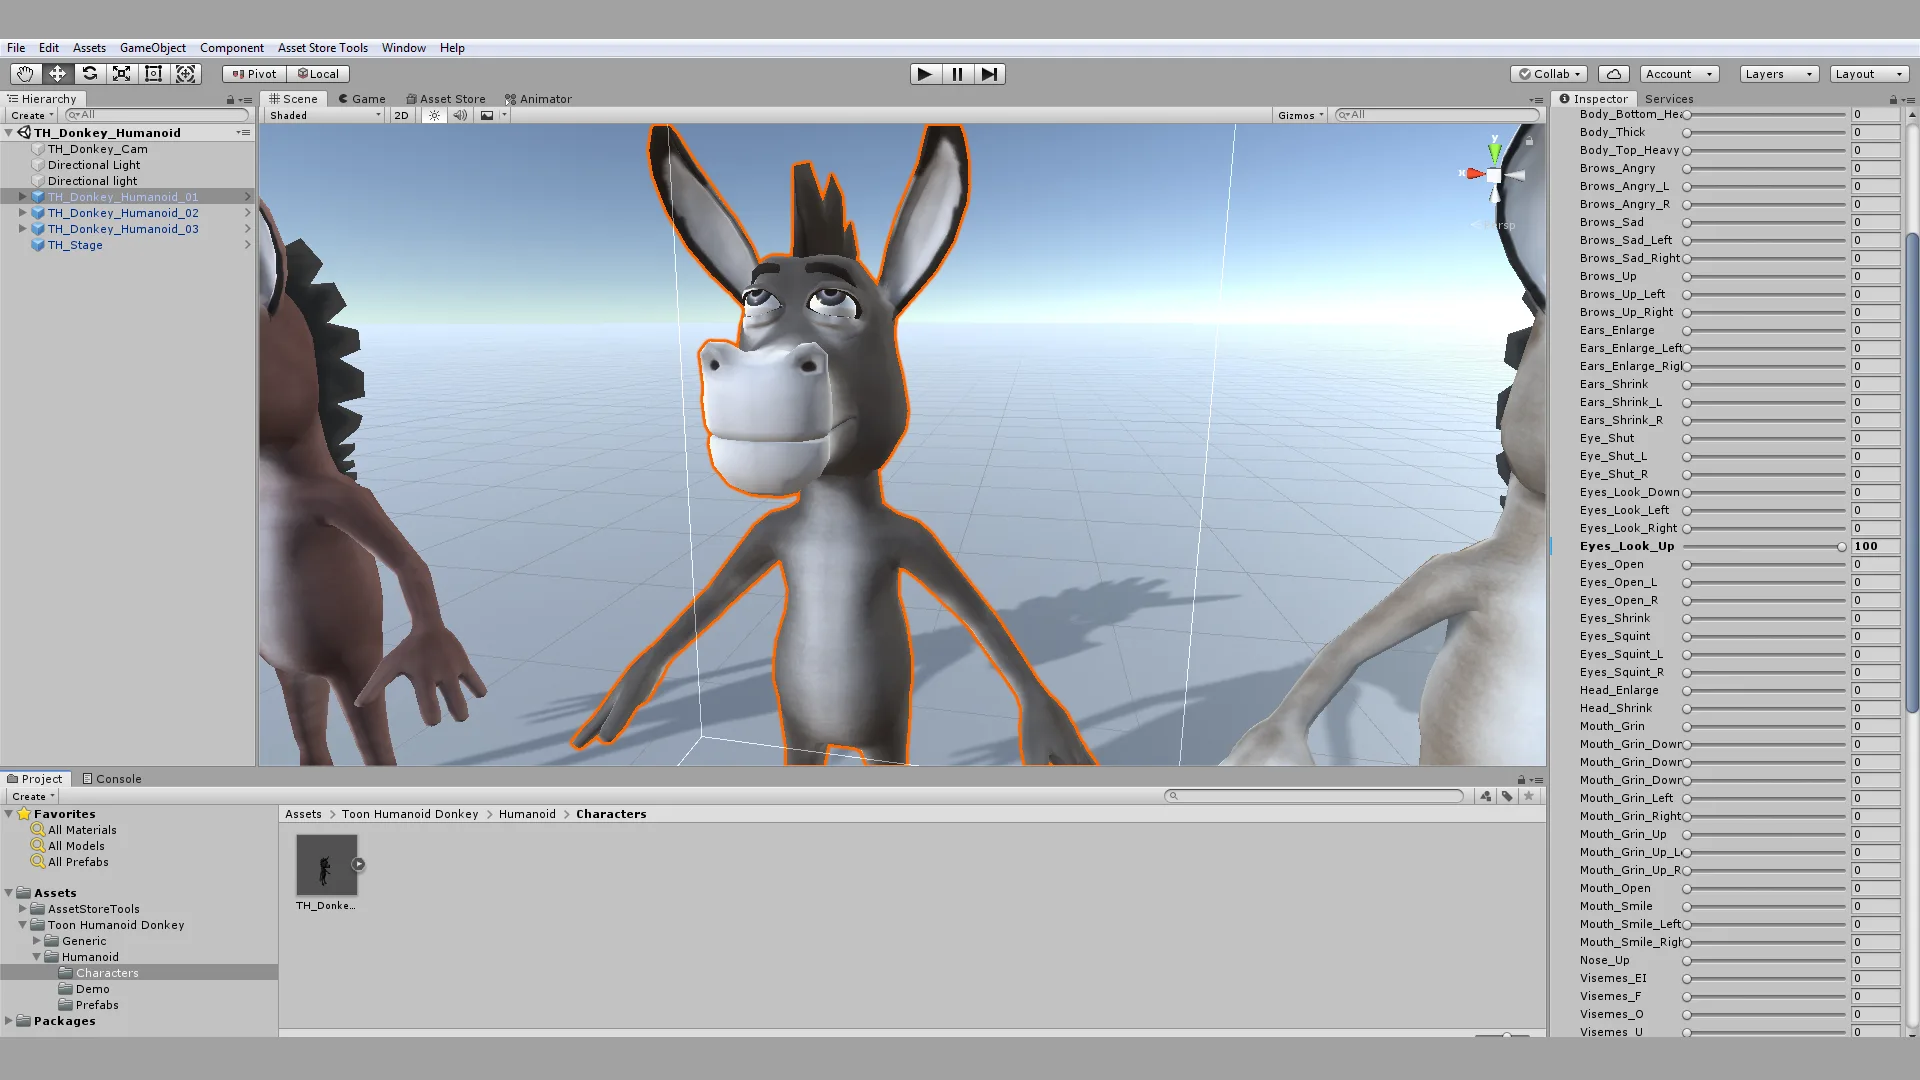The width and height of the screenshot is (1920, 1080).
Task: Go to Humanoid in breadcrumb
Action: pyautogui.click(x=527, y=814)
